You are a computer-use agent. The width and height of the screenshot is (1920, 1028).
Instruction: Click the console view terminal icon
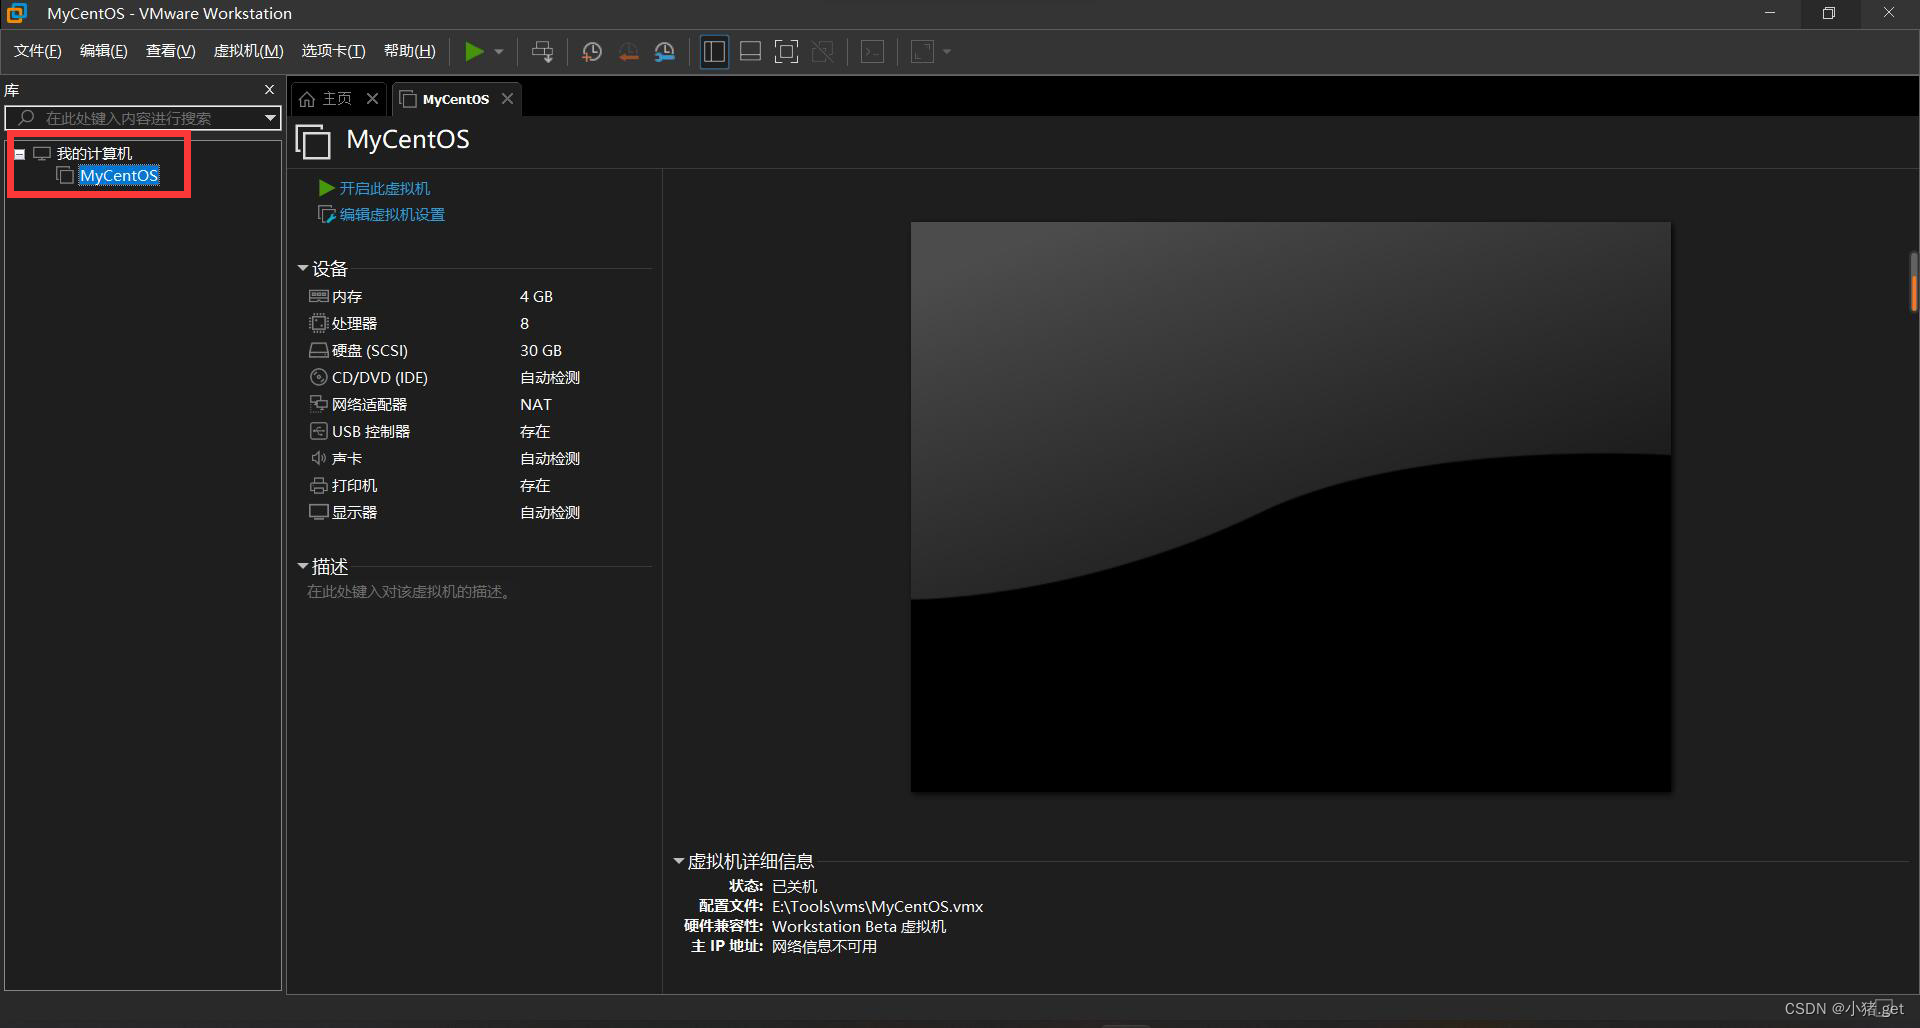(x=873, y=52)
